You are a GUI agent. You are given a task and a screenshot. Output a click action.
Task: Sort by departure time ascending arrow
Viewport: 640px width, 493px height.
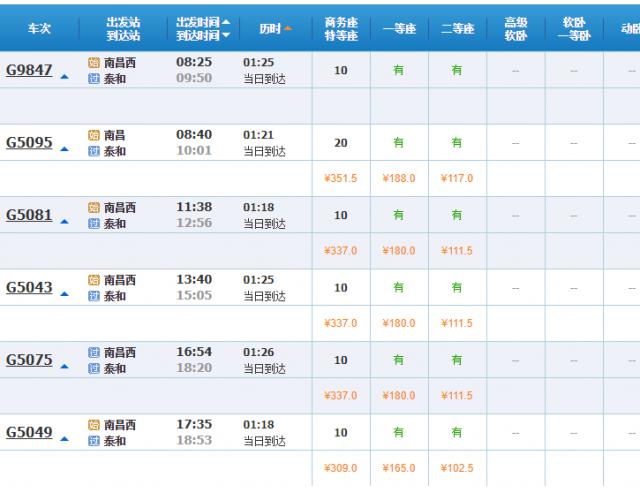[x=226, y=22]
